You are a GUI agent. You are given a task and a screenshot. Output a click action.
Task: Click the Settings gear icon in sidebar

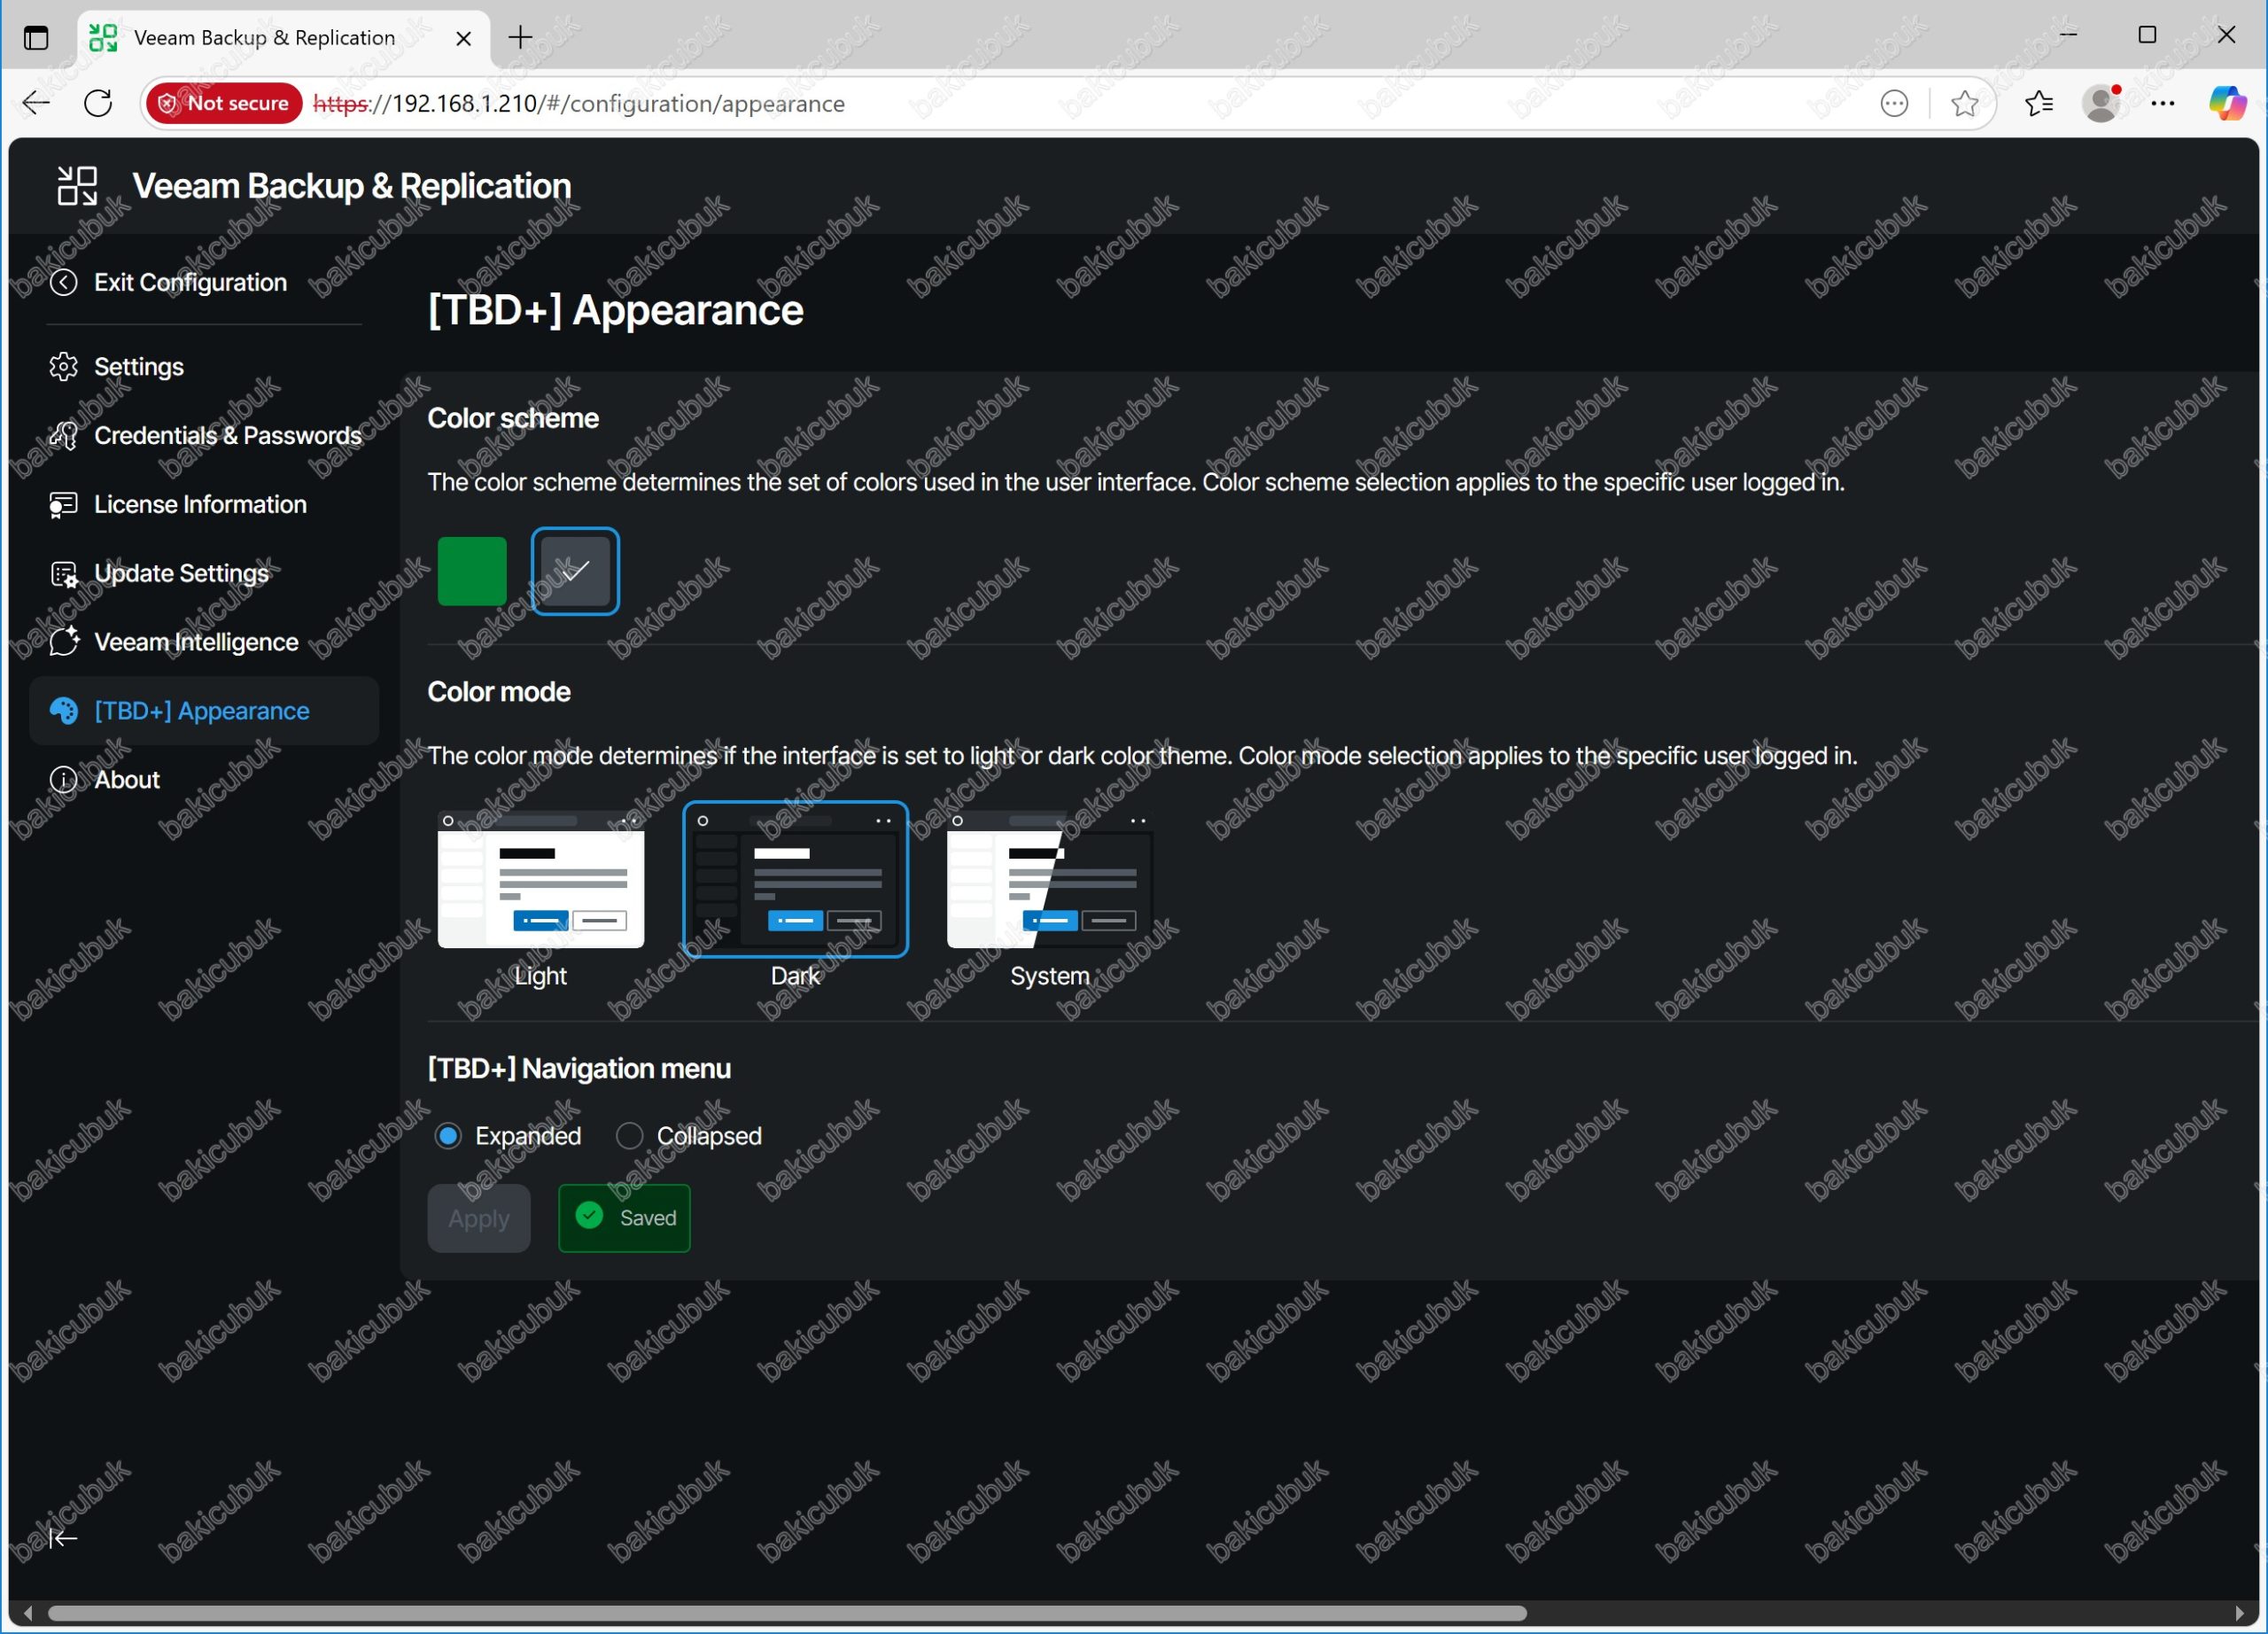[x=63, y=367]
